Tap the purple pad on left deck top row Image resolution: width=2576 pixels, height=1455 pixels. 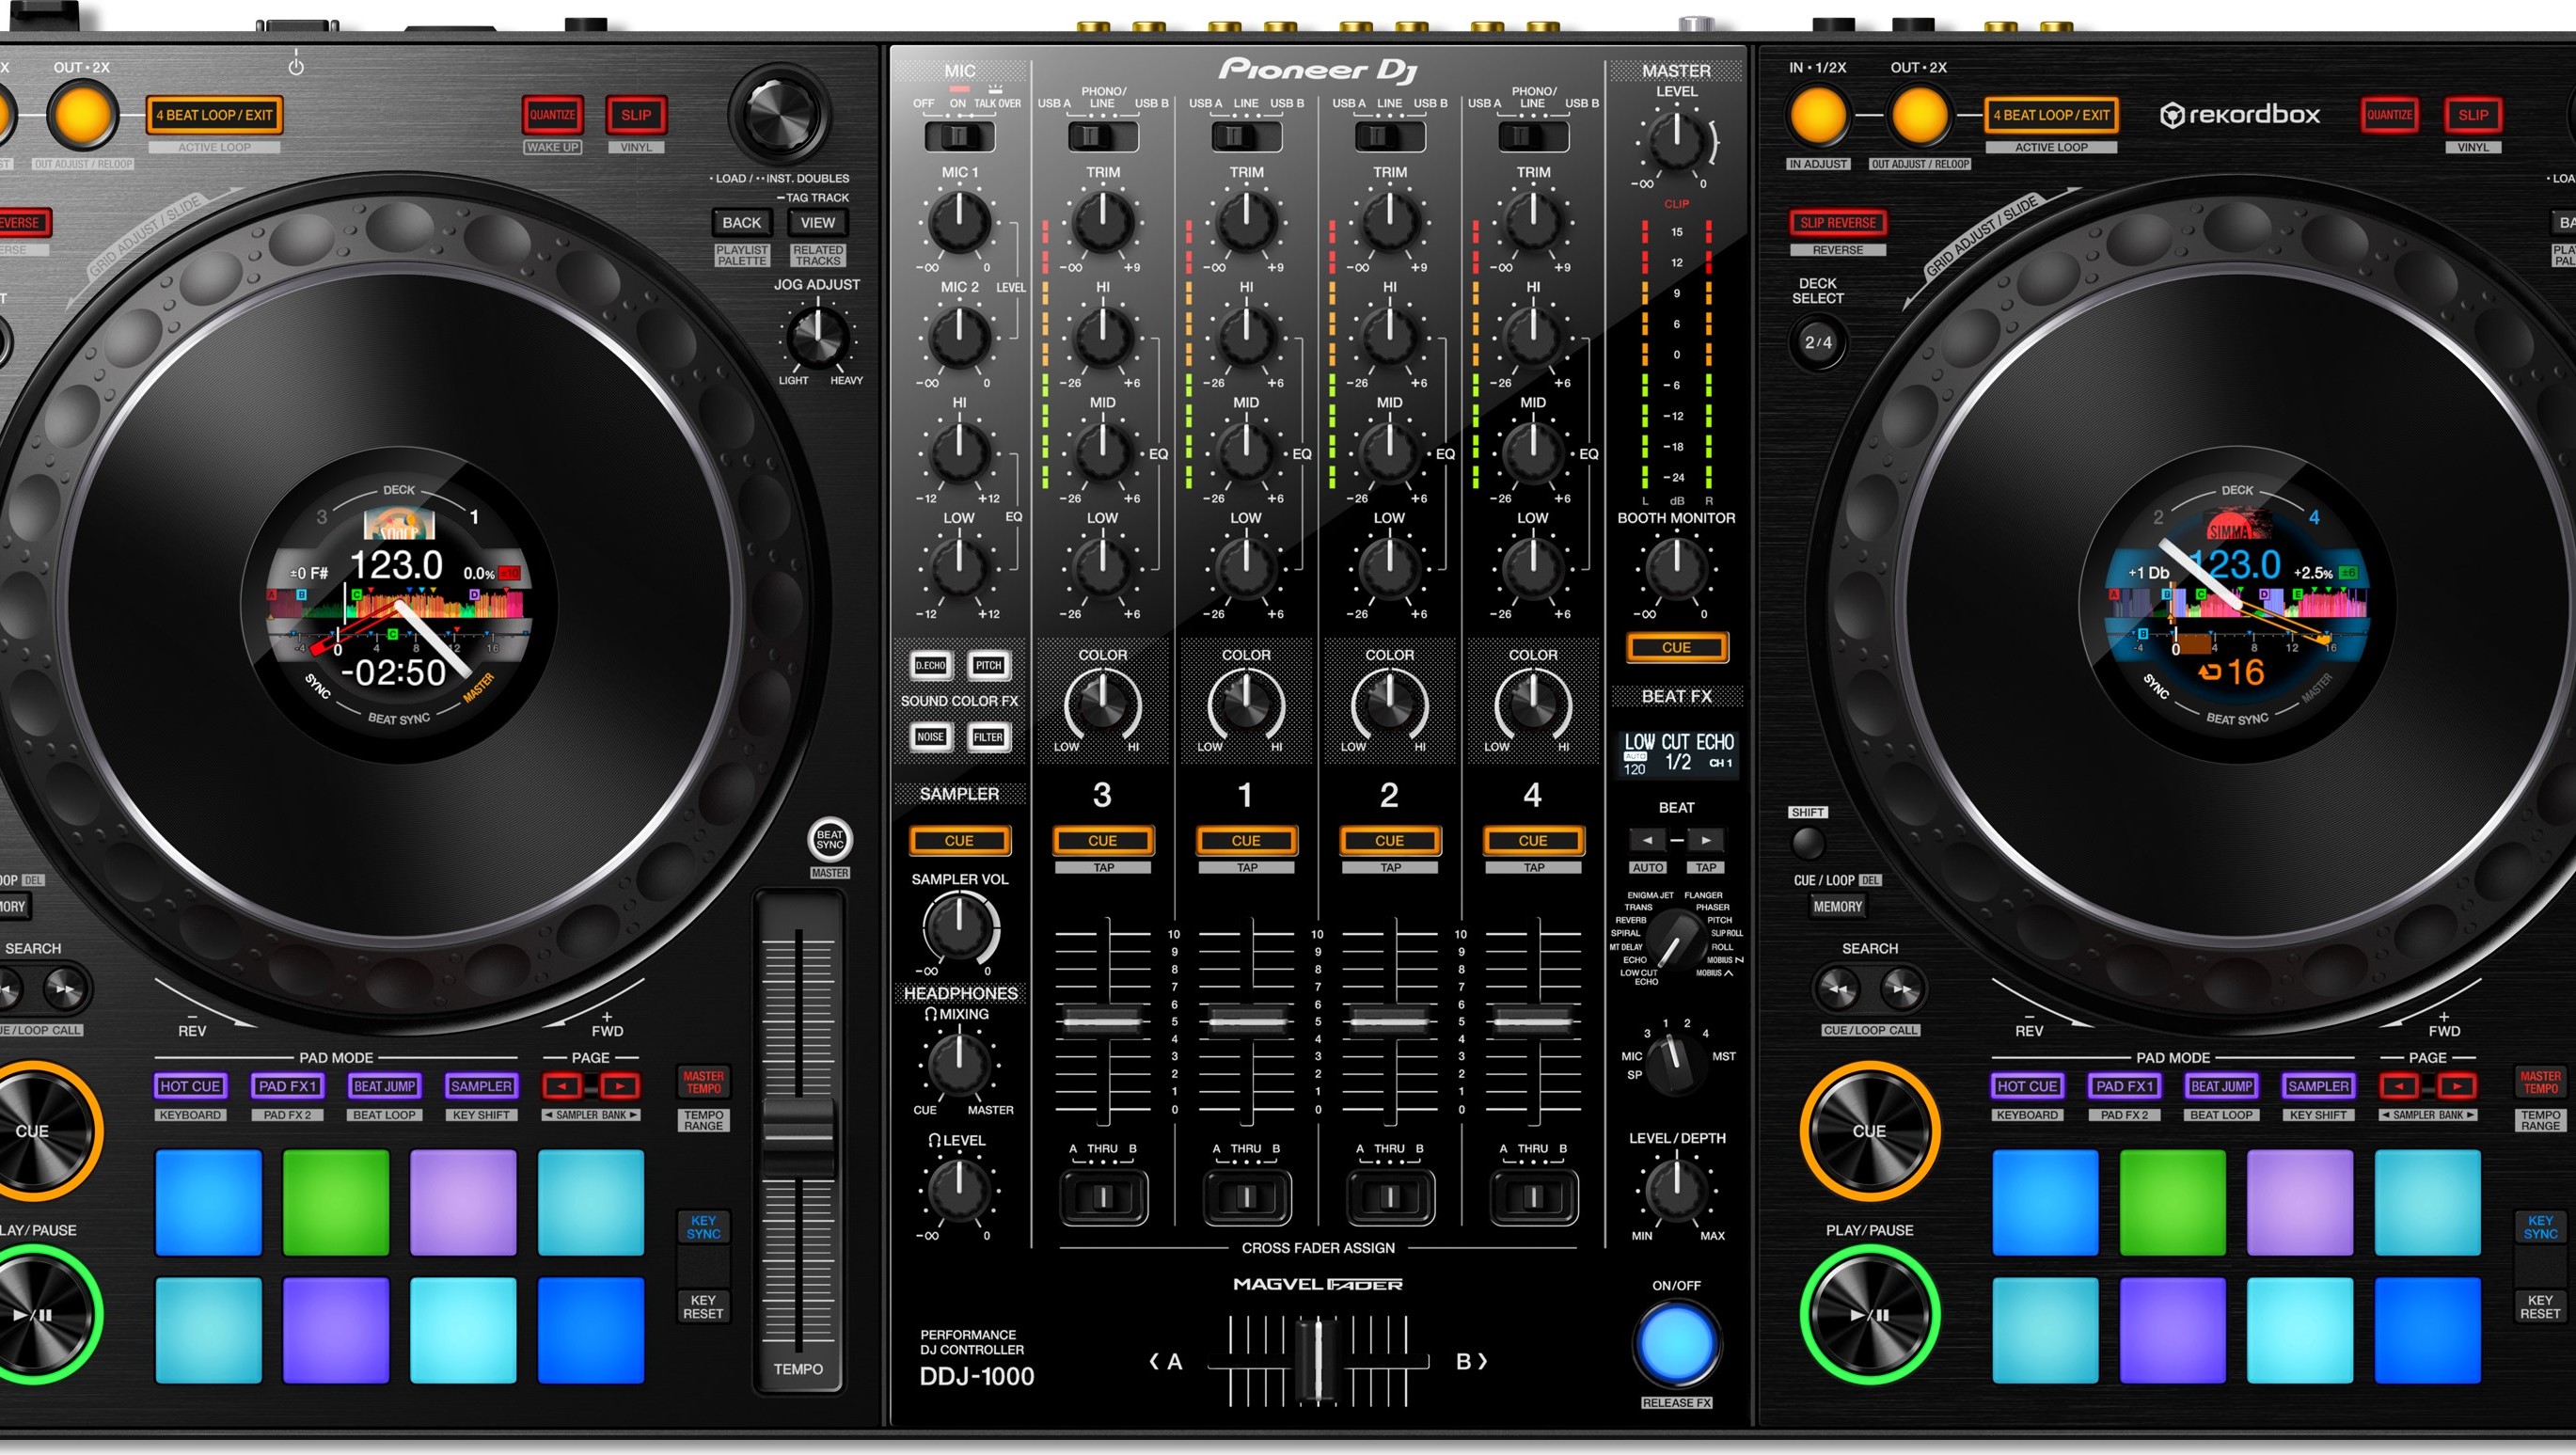click(x=463, y=1203)
